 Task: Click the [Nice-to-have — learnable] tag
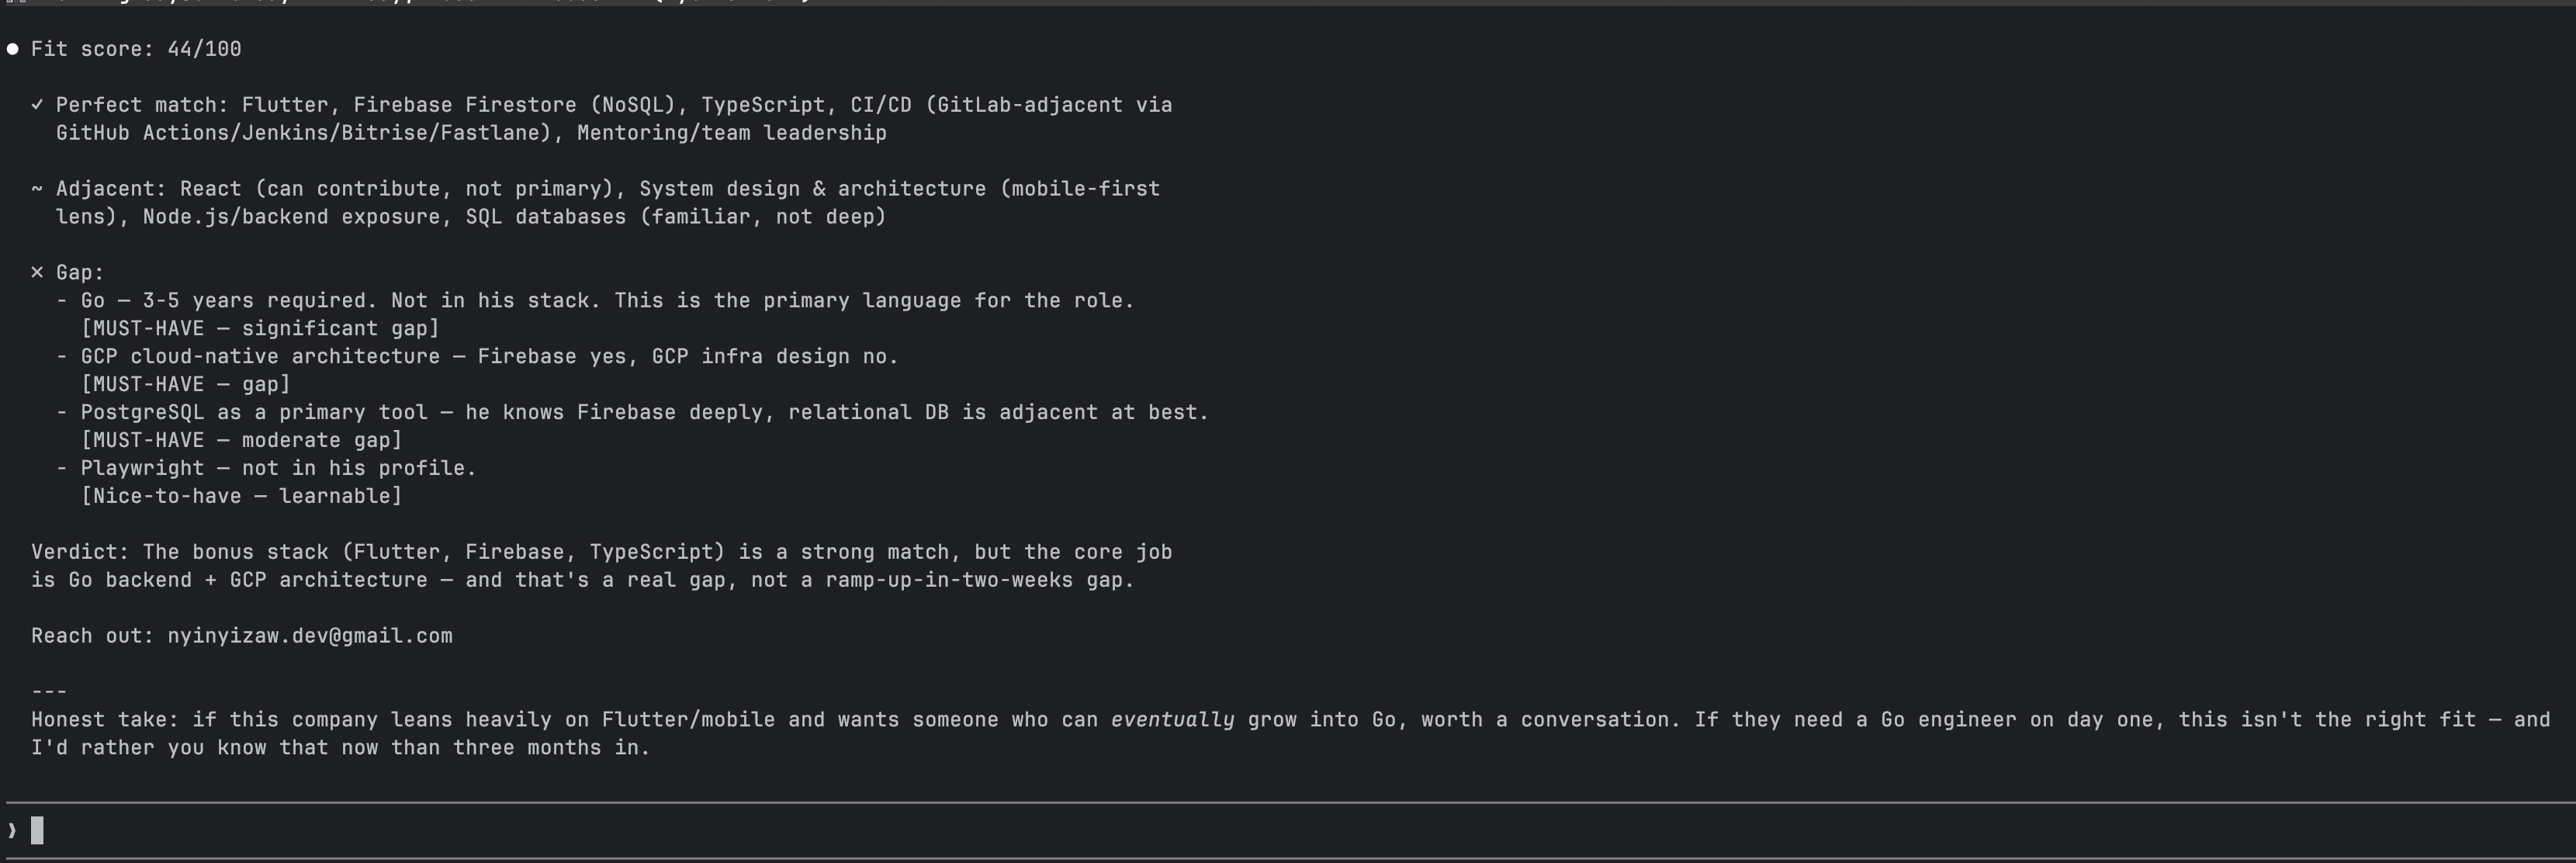(x=241, y=497)
